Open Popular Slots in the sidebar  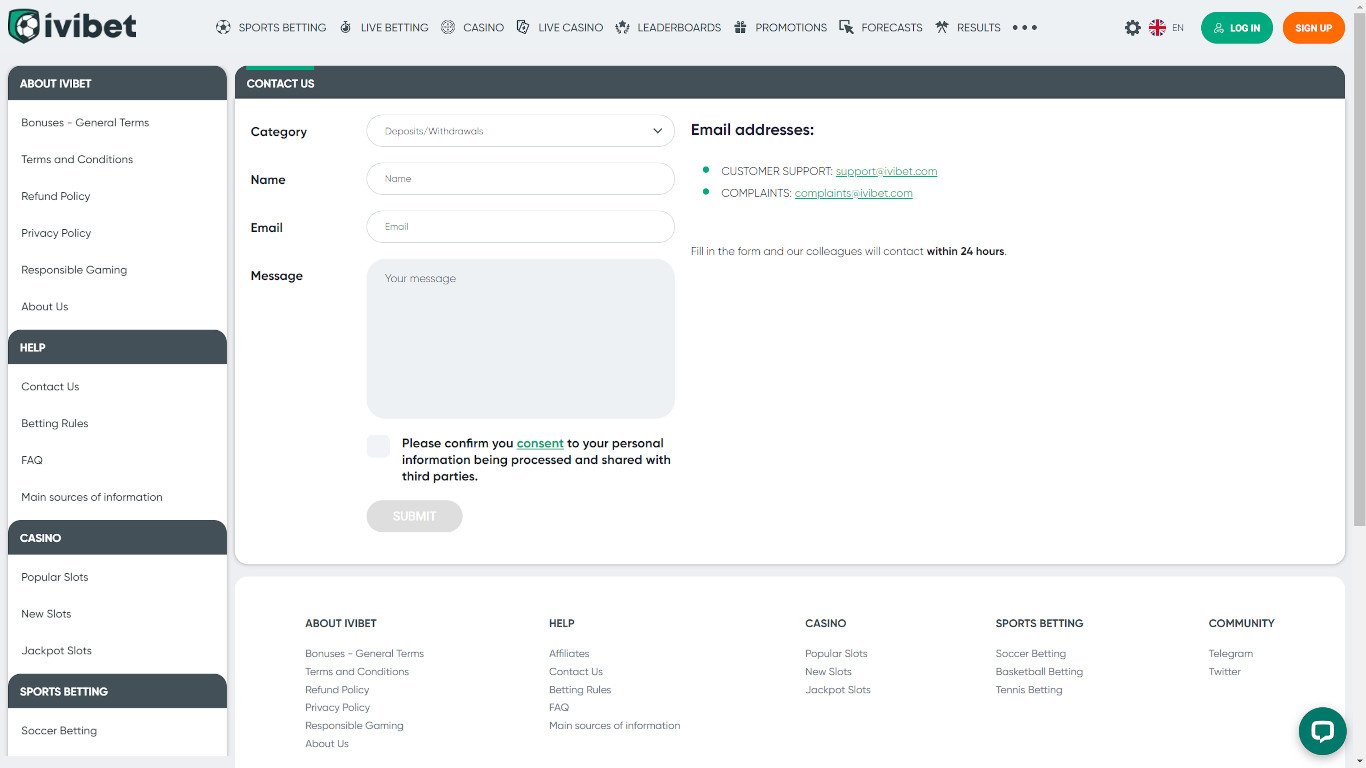coord(55,577)
